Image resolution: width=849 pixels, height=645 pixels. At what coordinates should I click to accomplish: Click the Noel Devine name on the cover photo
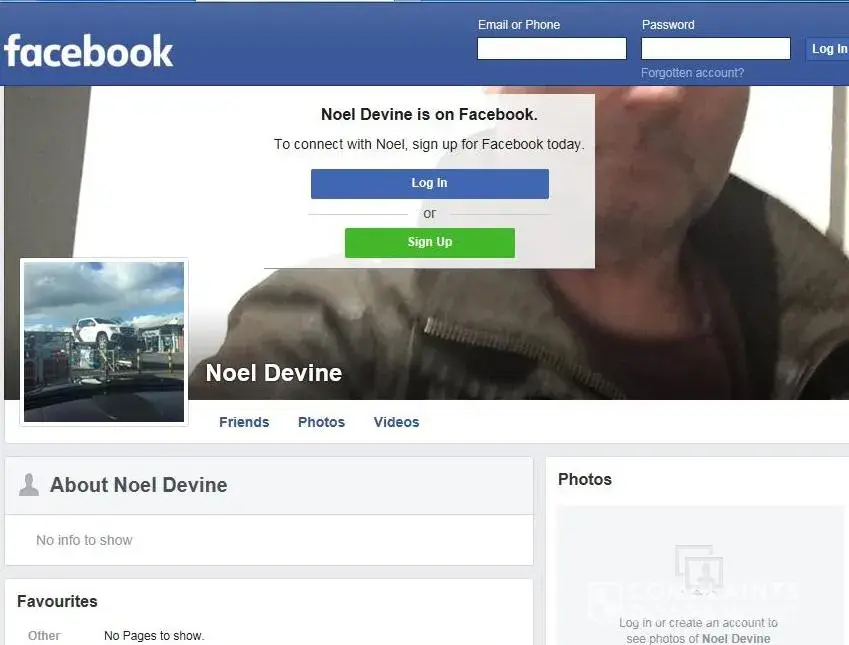(x=273, y=373)
